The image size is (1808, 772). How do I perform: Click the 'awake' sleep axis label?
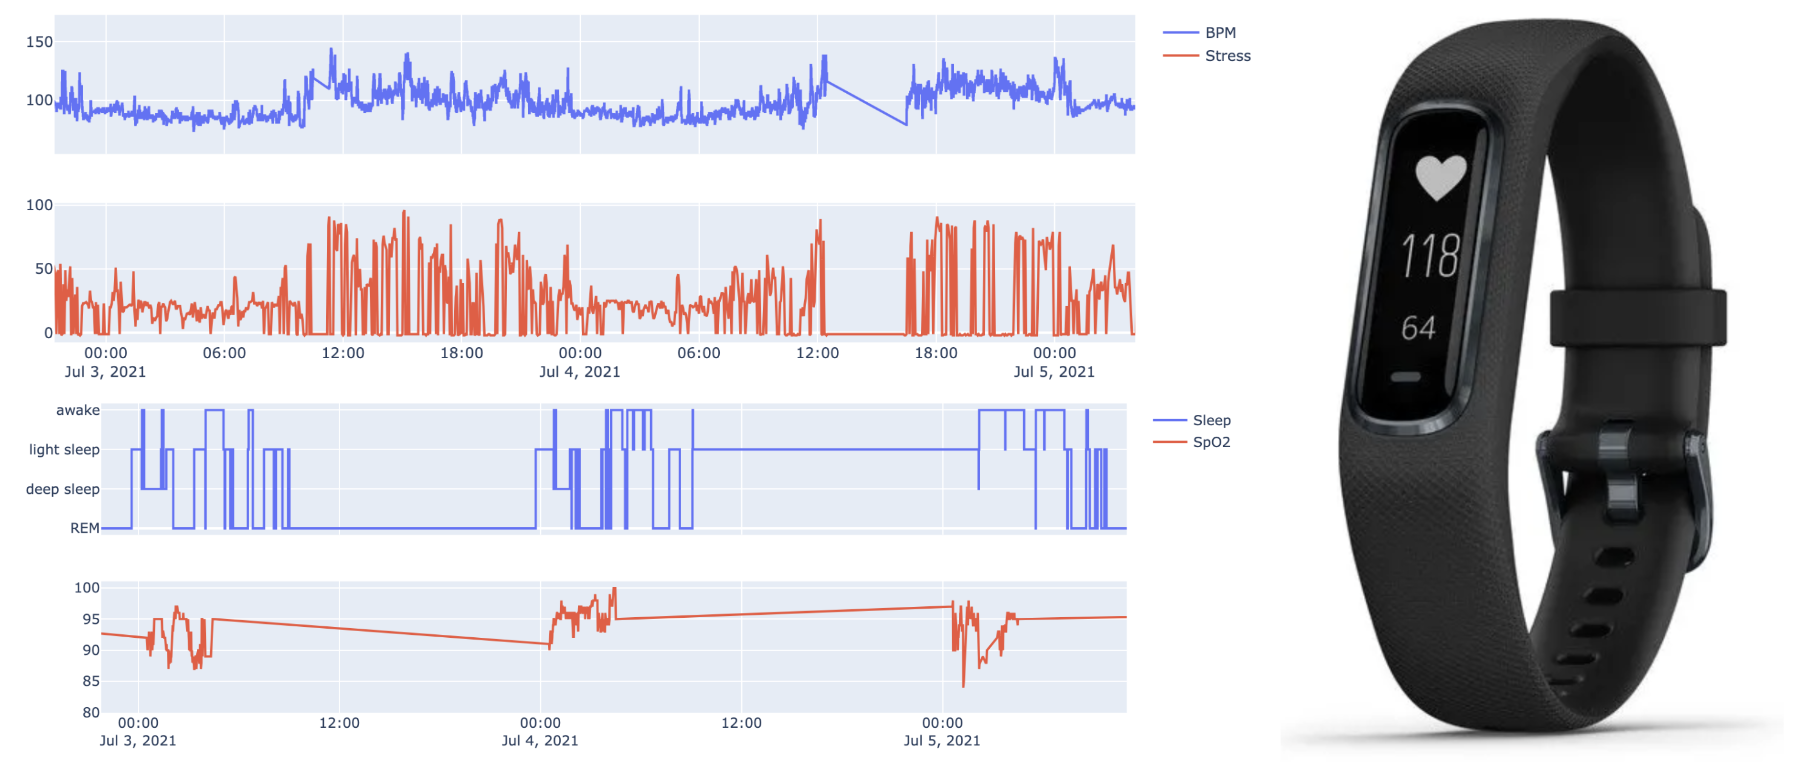click(x=78, y=410)
